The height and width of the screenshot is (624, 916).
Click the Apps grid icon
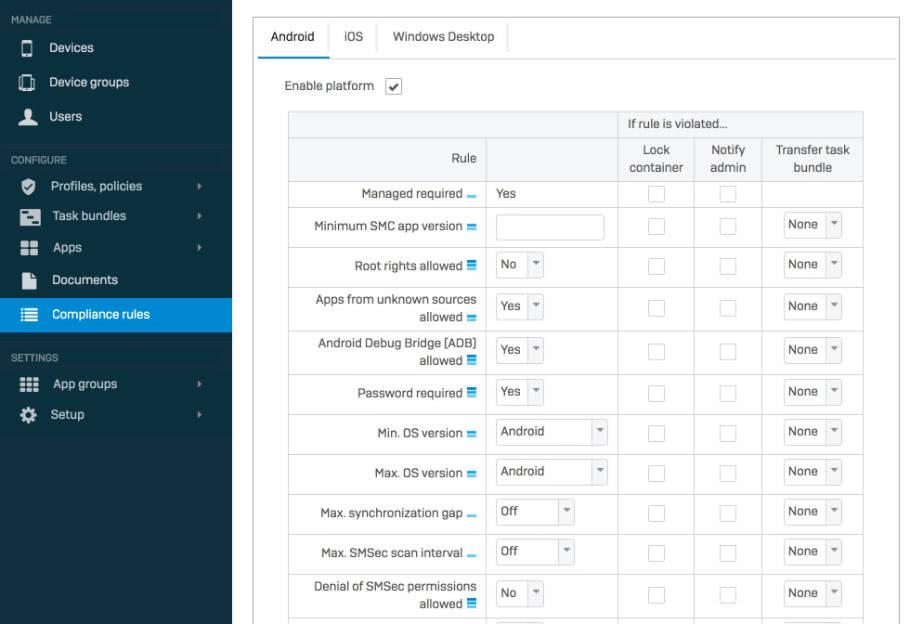pos(29,248)
